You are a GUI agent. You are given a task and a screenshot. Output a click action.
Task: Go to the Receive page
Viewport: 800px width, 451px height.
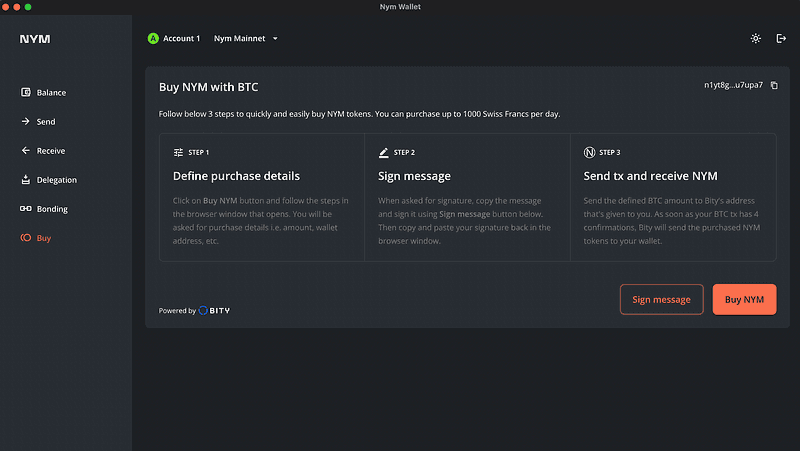click(x=43, y=151)
